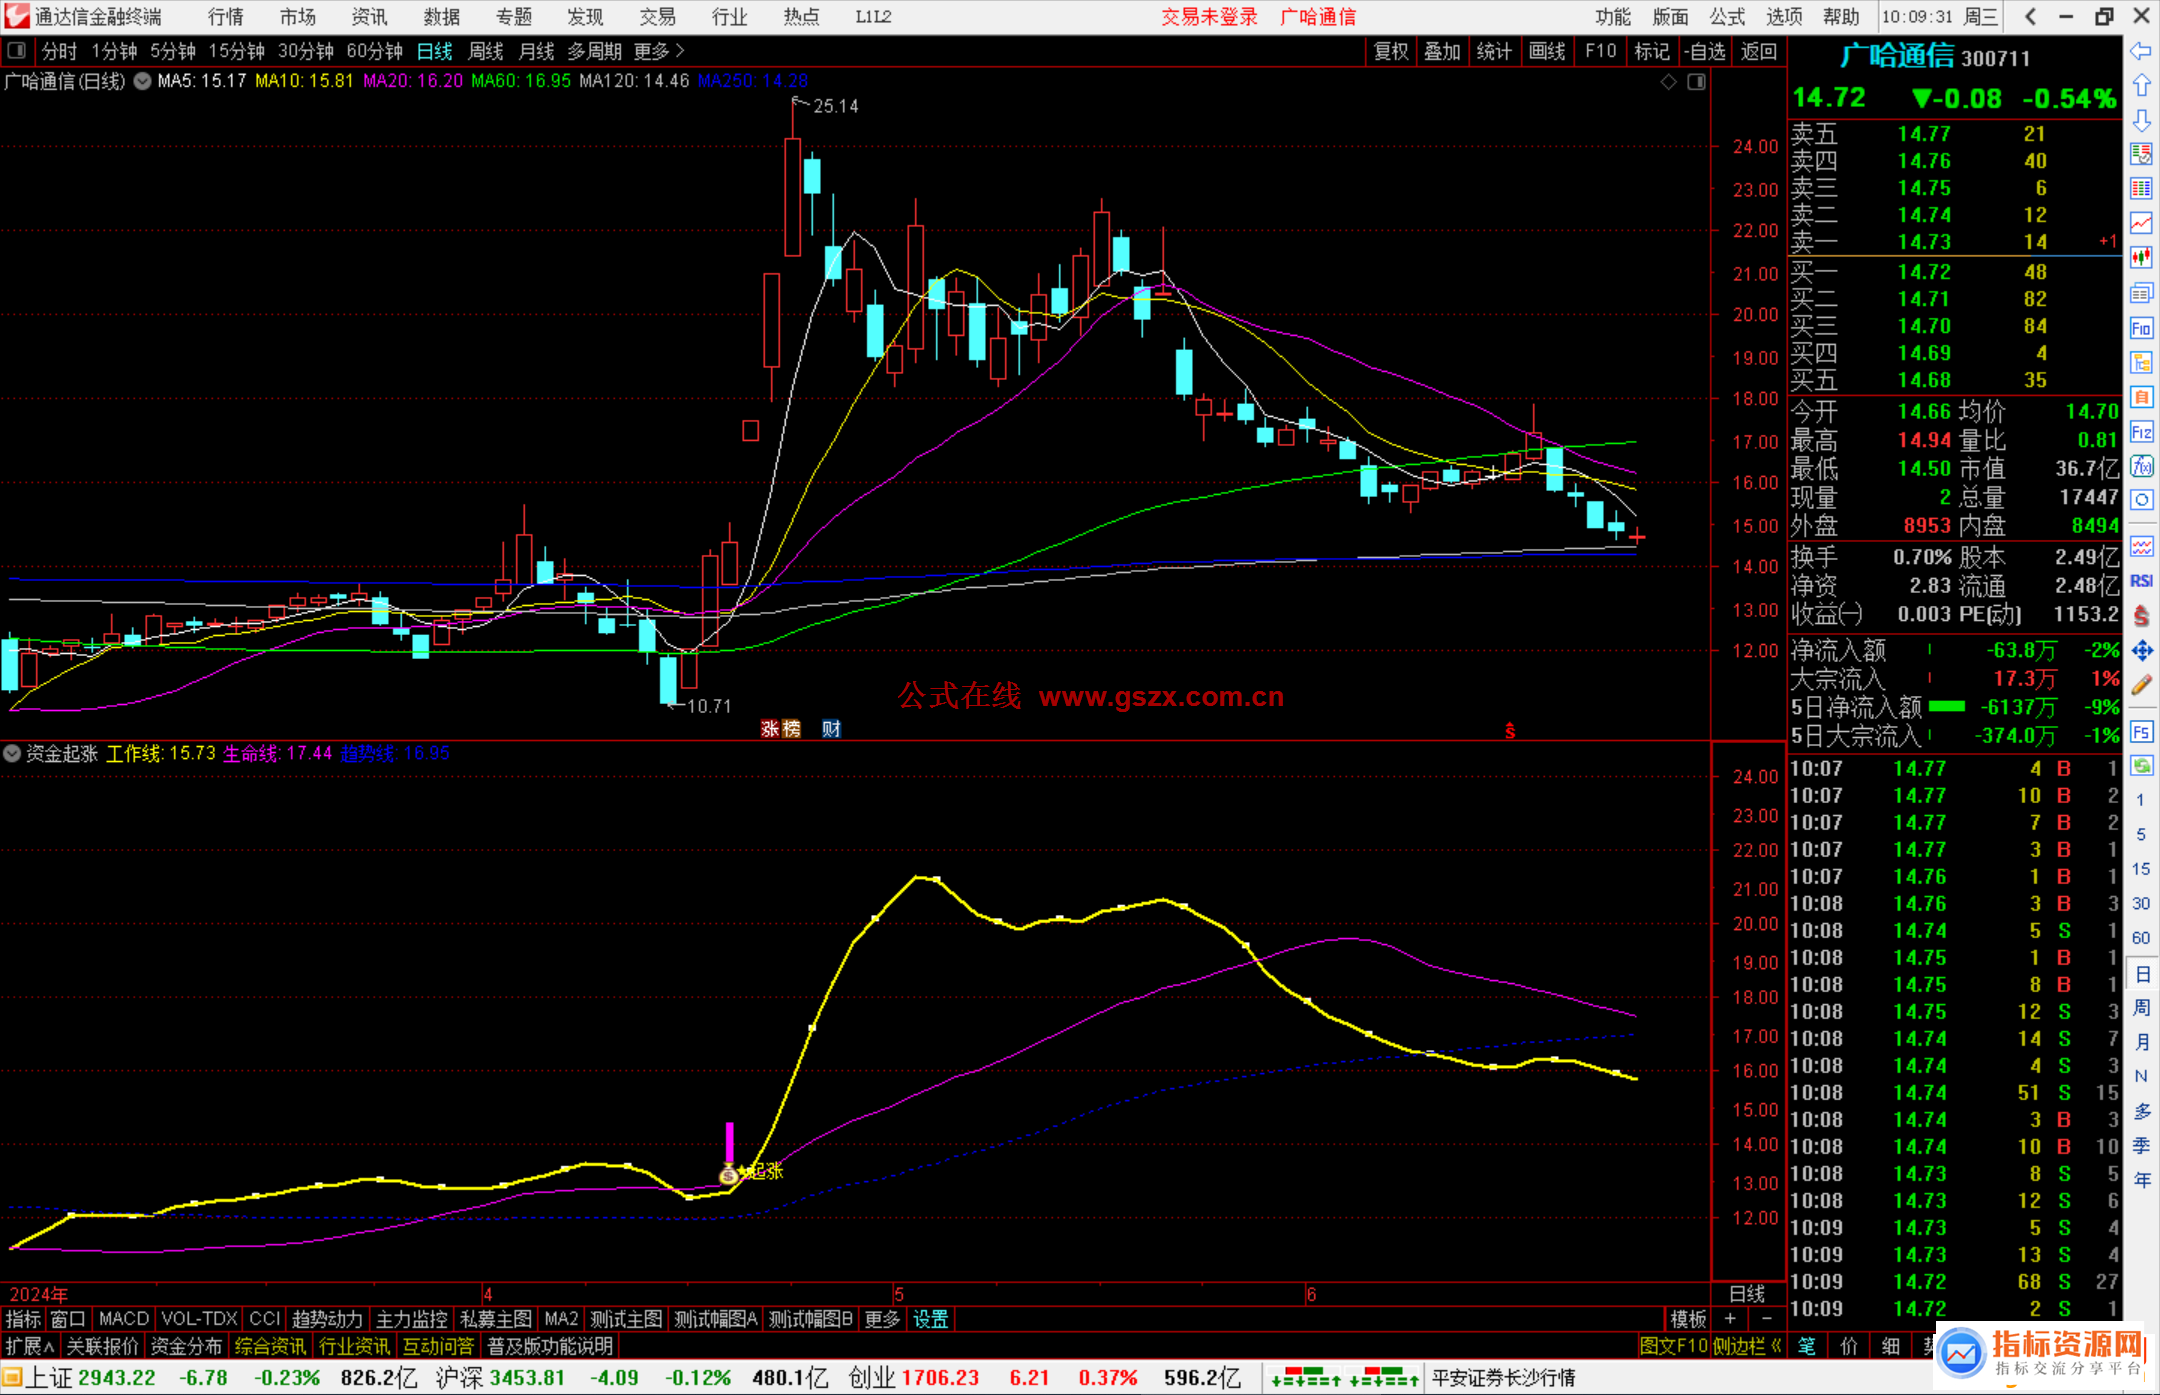Open the 功能 menu in title bar
The width and height of the screenshot is (2160, 1395).
1612,16
